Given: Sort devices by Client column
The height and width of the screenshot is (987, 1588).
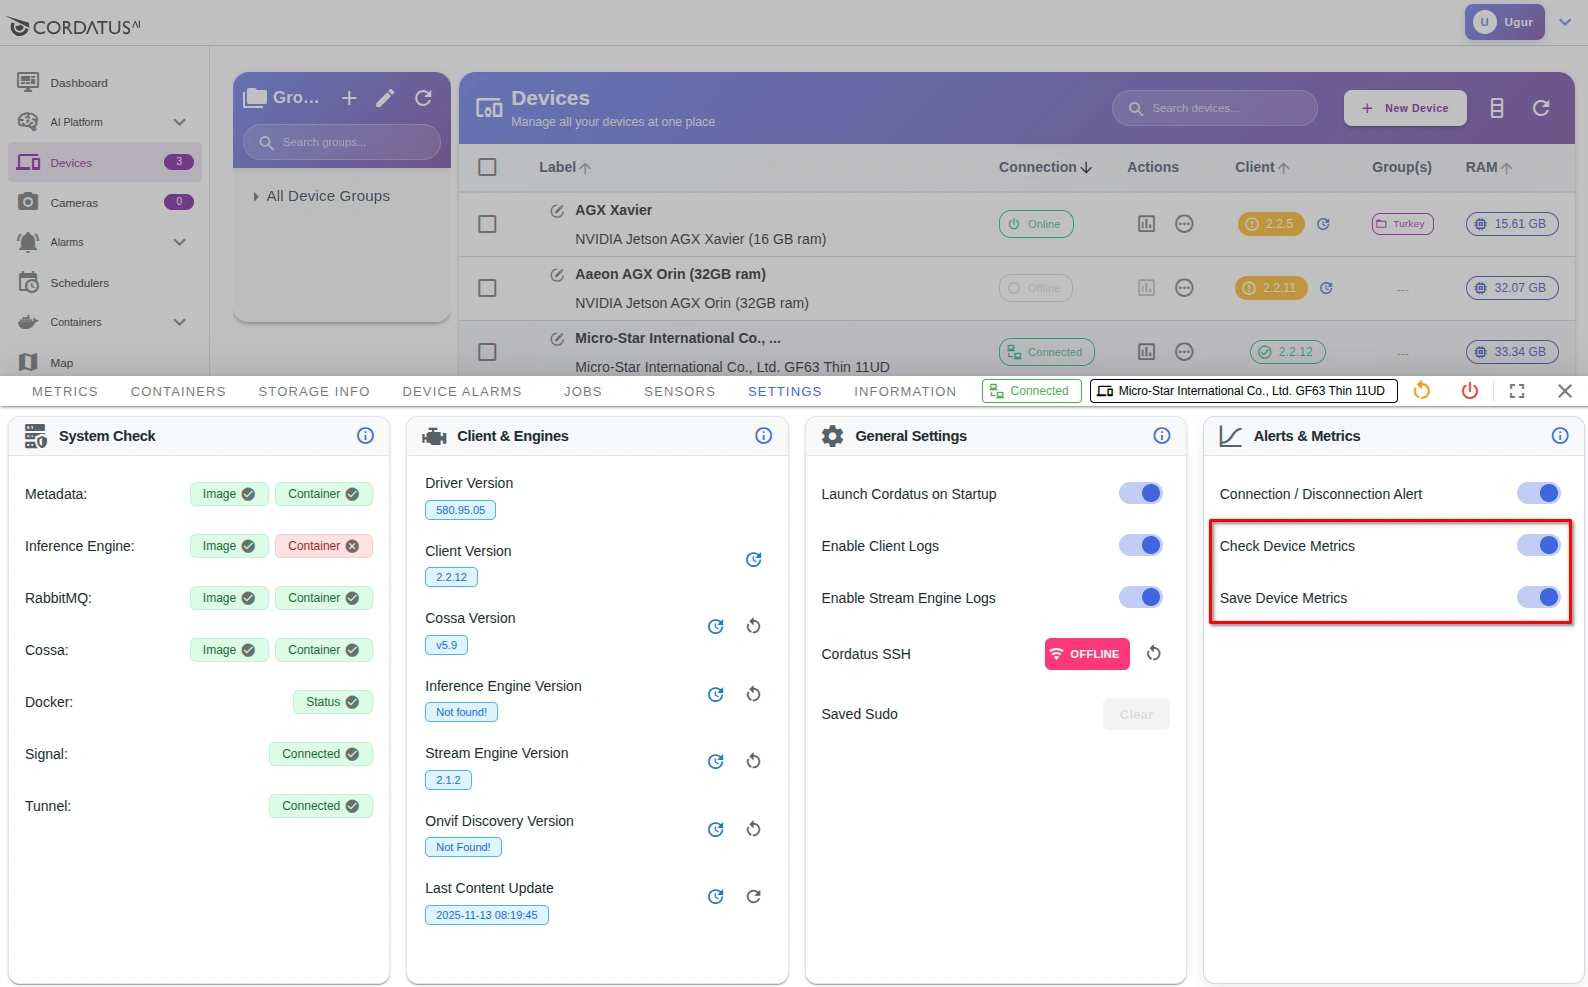Looking at the screenshot, I should (x=1262, y=167).
